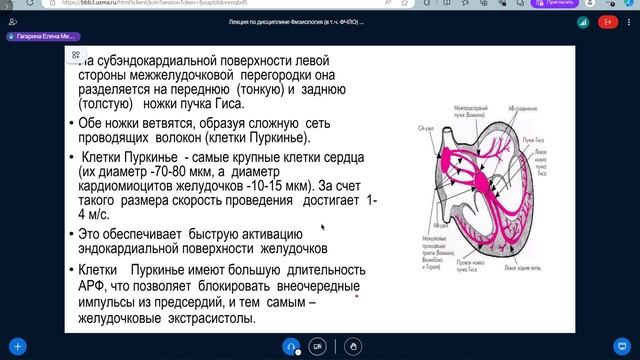This screenshot has width=640, height=360.
Task: Click the meeting title Лекция по дисциплине
Action: coord(296,22)
